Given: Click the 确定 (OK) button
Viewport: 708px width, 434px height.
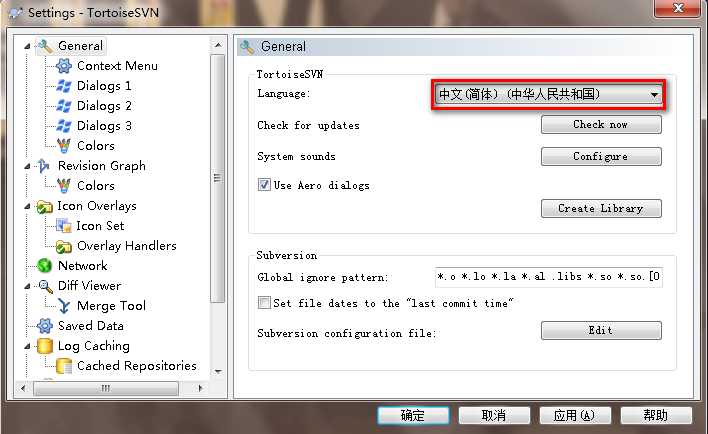Looking at the screenshot, I should 413,415.
